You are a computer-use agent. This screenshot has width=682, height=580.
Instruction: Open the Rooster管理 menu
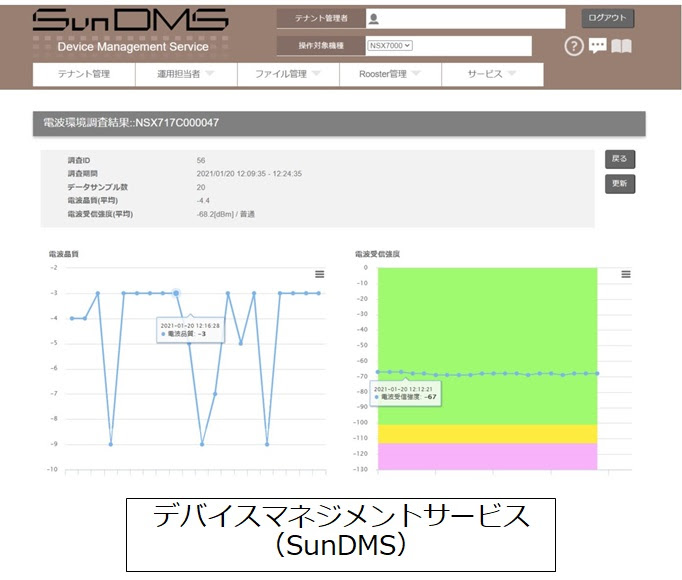click(390, 74)
